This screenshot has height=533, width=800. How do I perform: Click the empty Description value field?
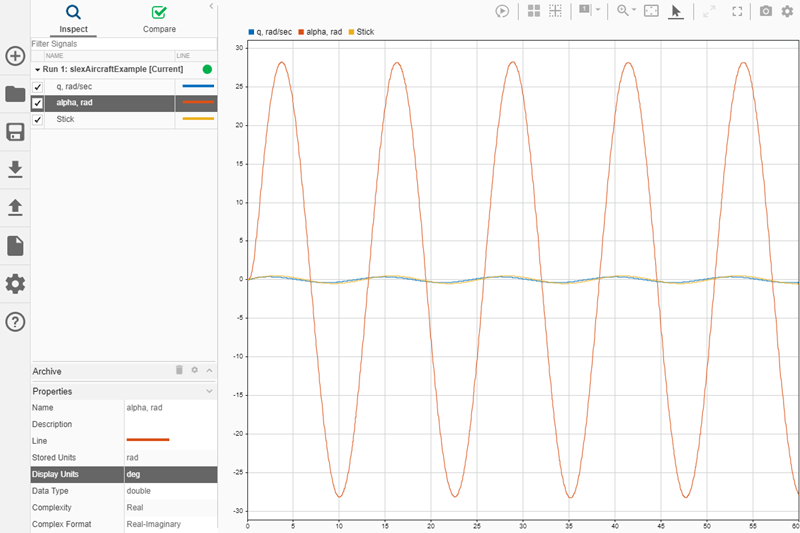pos(171,424)
